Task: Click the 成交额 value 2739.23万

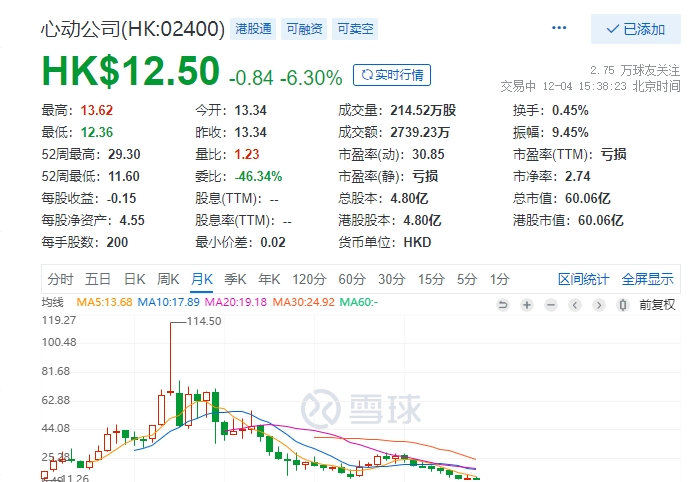Action: (x=420, y=132)
